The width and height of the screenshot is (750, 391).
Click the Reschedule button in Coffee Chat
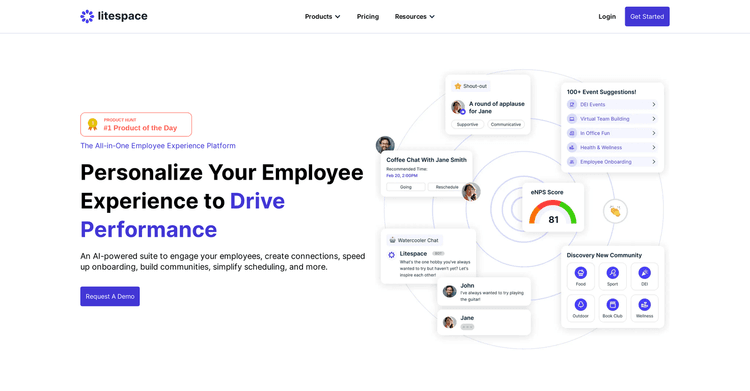[x=447, y=187]
